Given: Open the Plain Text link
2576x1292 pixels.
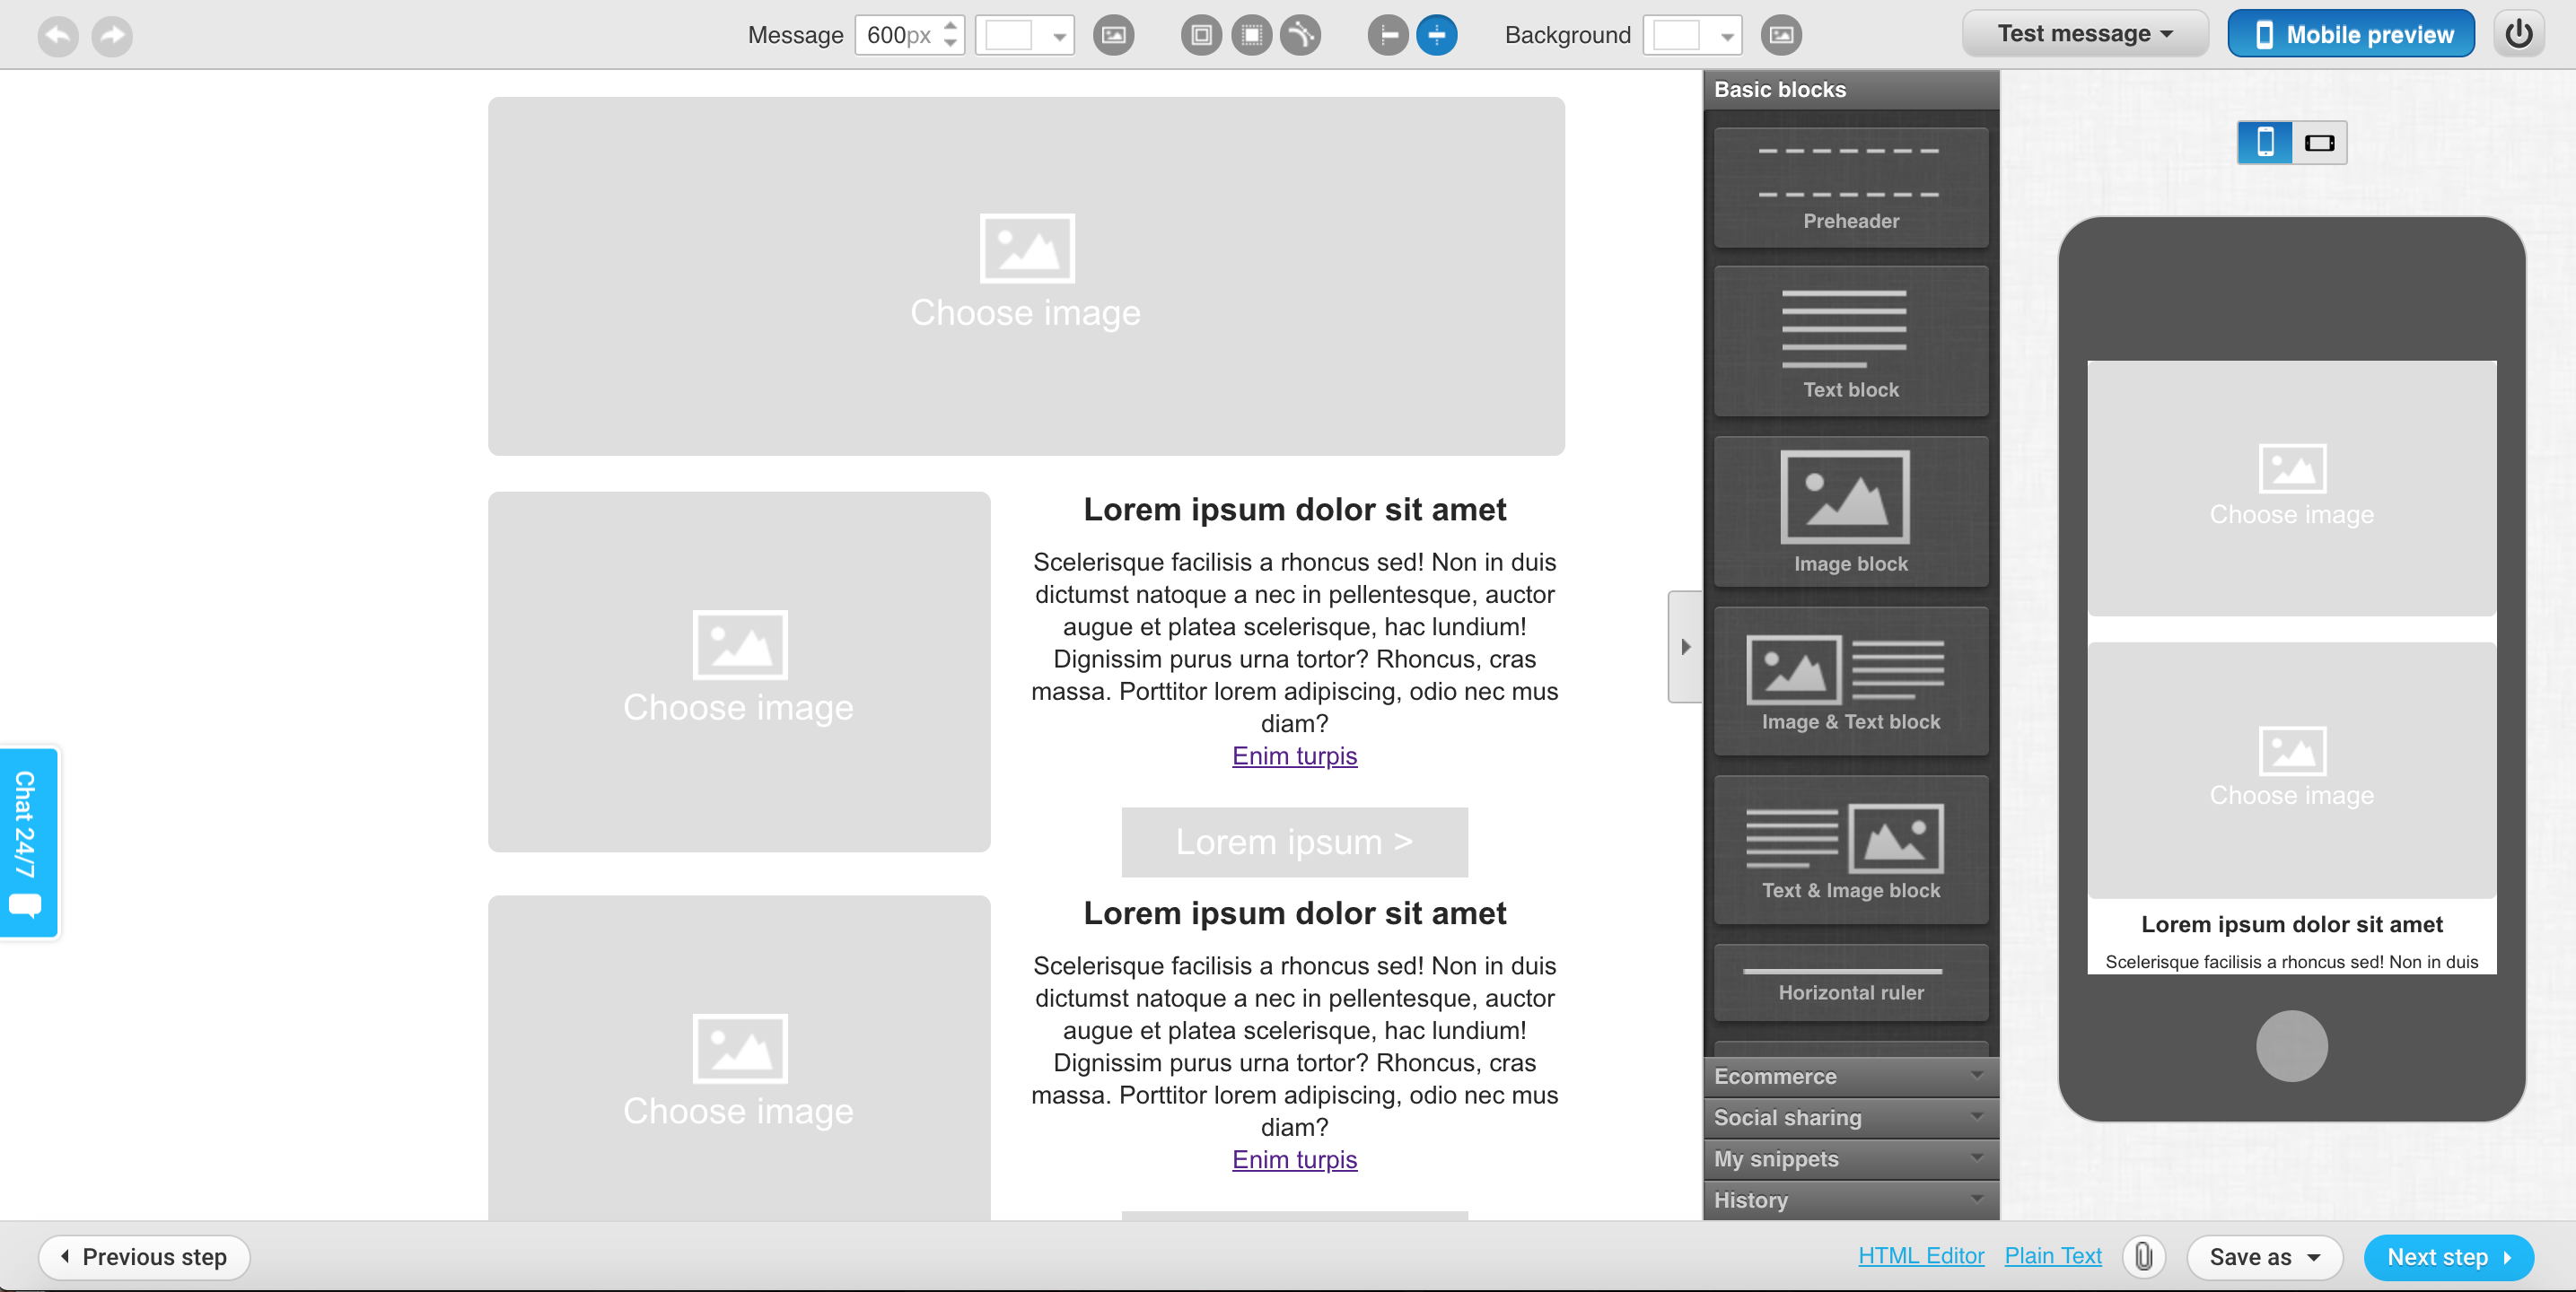Looking at the screenshot, I should [x=2053, y=1256].
